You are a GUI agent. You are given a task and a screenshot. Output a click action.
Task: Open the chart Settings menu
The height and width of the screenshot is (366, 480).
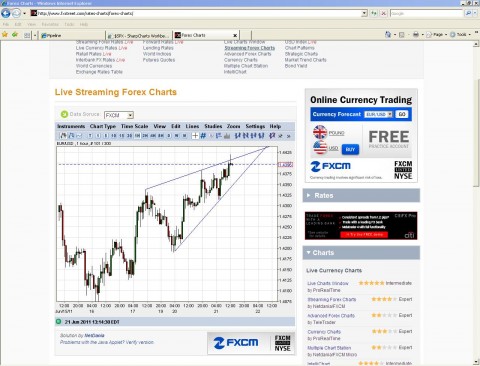[255, 126]
